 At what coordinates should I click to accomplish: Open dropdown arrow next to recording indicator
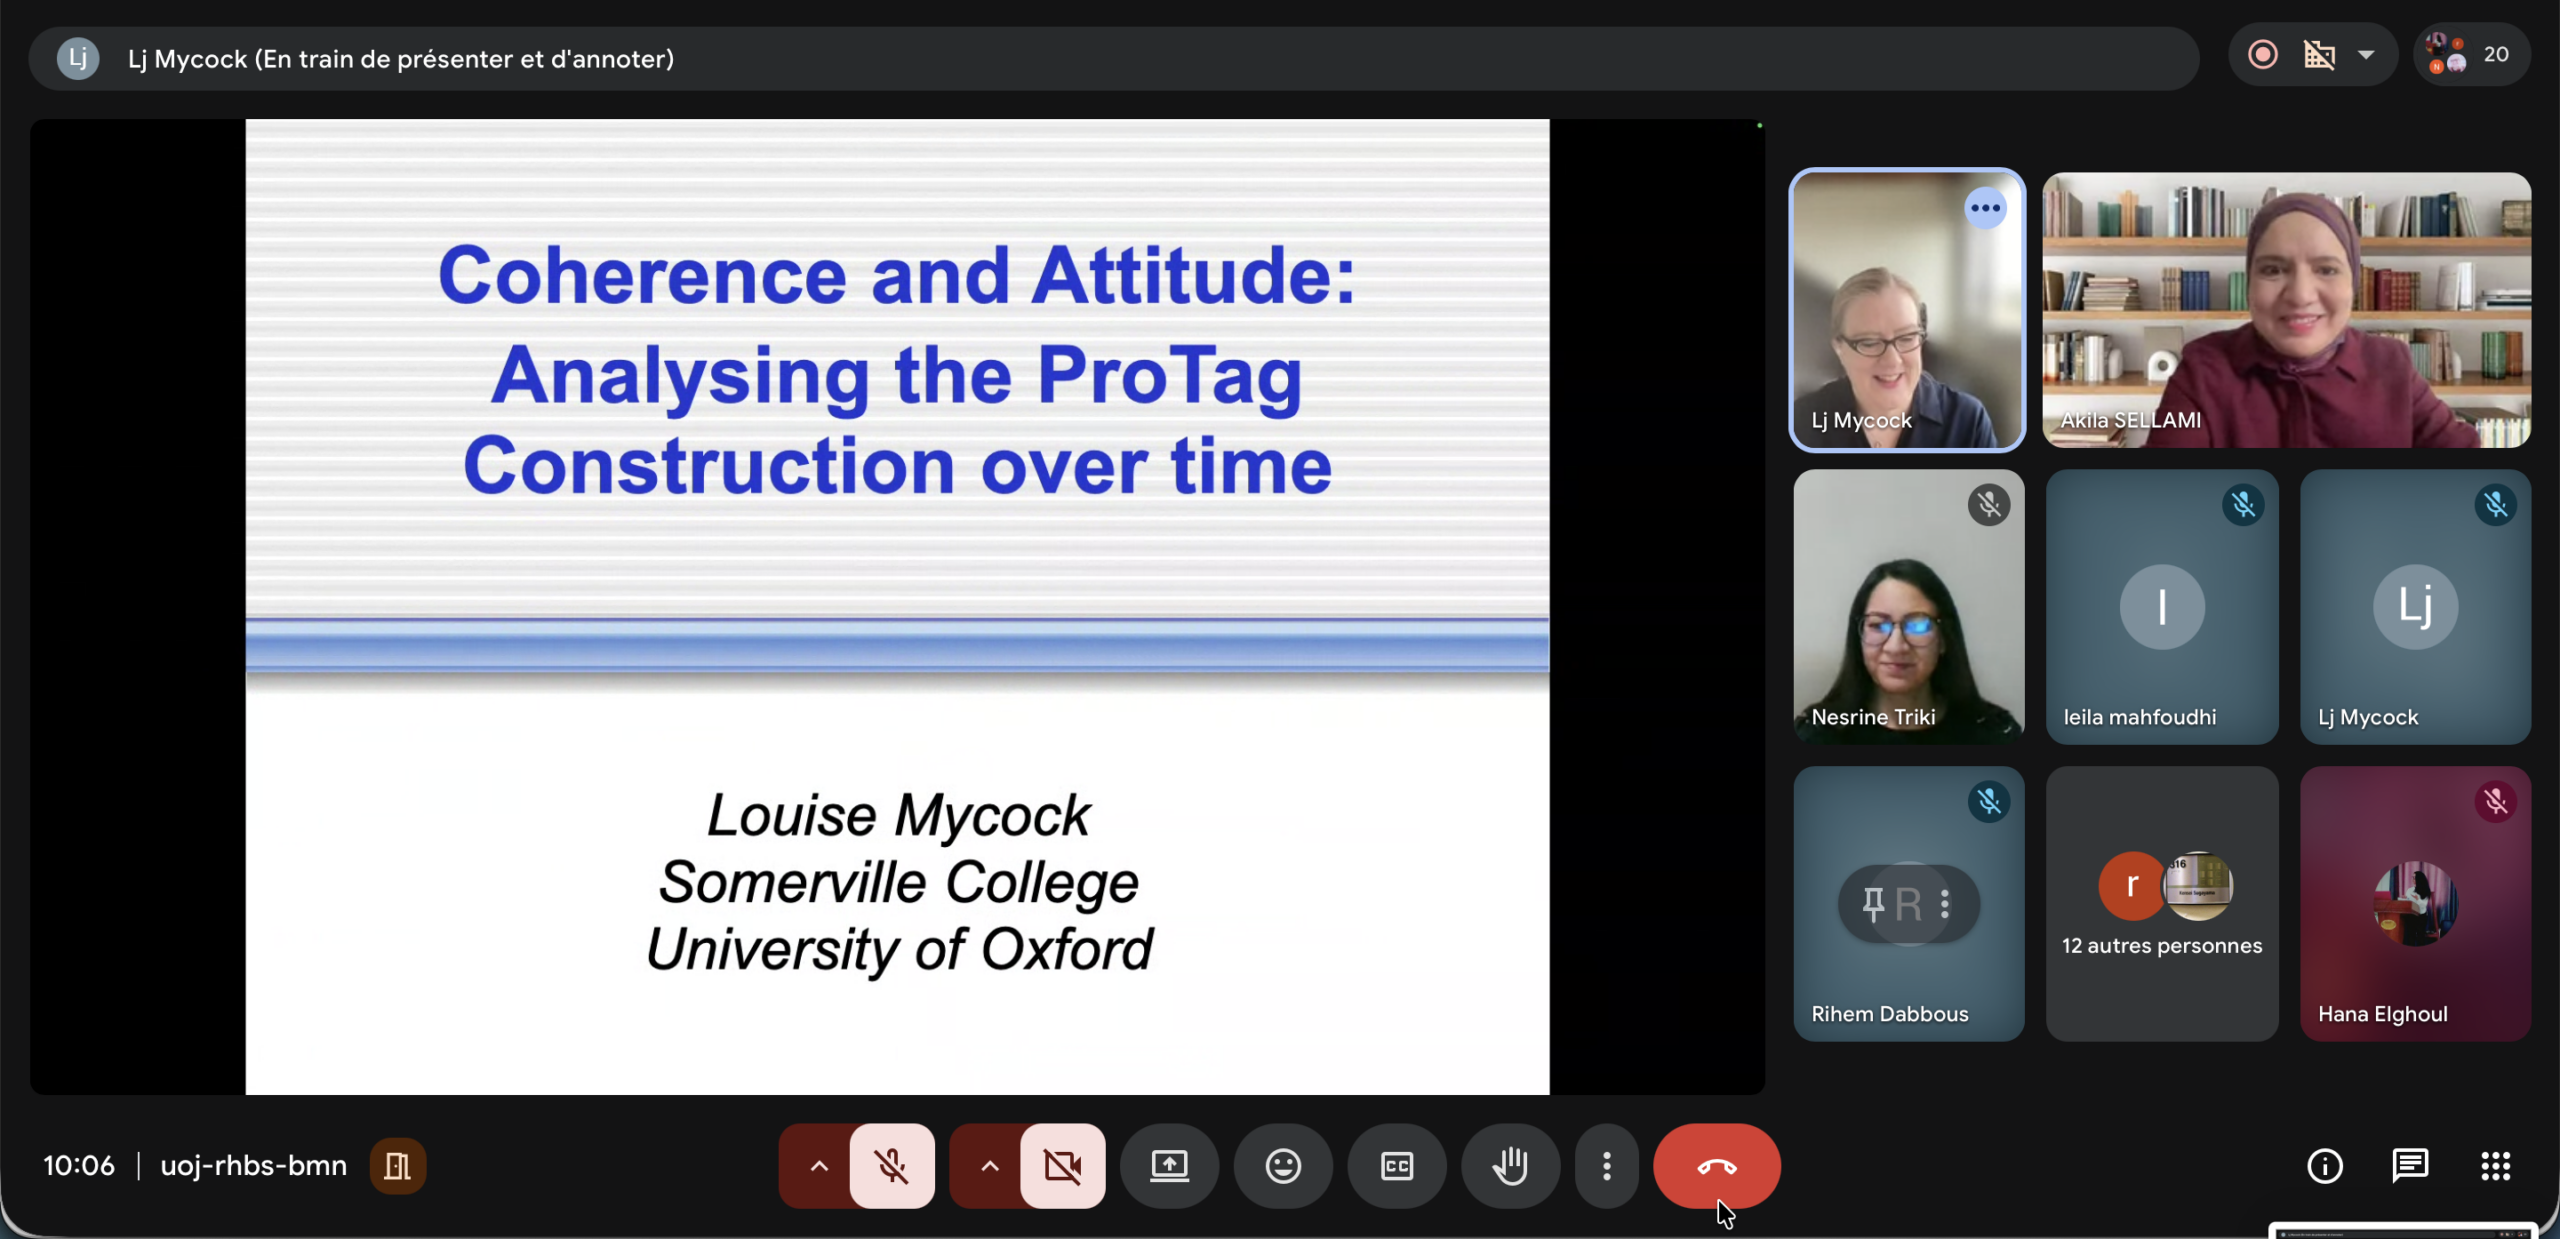[2366, 55]
